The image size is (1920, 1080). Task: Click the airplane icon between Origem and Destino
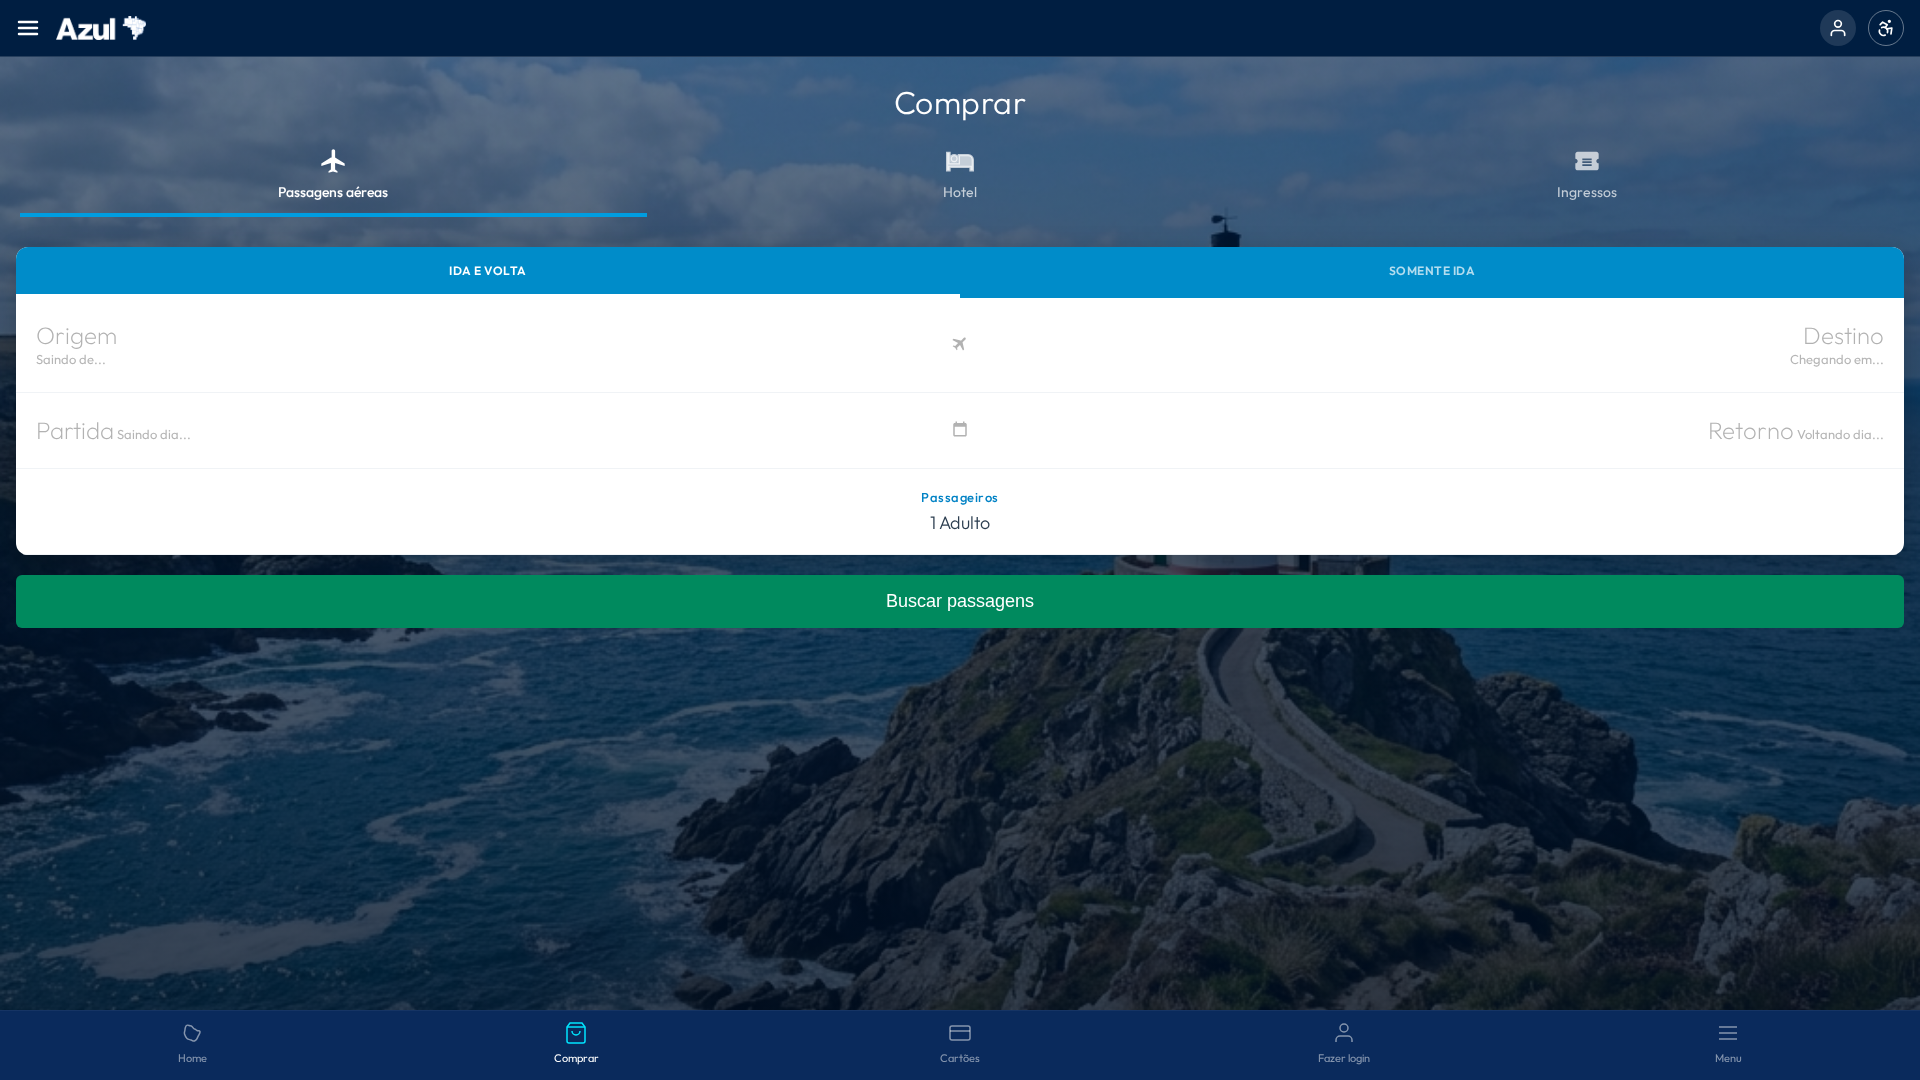click(x=959, y=344)
